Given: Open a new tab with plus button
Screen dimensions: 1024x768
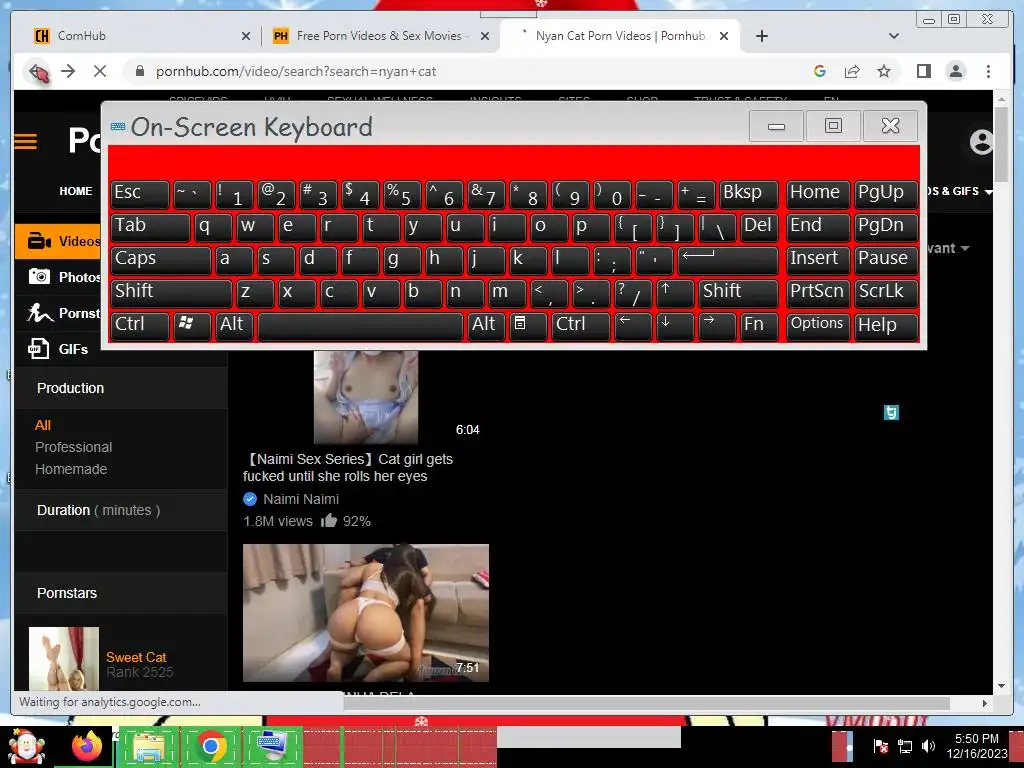Looking at the screenshot, I should (761, 36).
